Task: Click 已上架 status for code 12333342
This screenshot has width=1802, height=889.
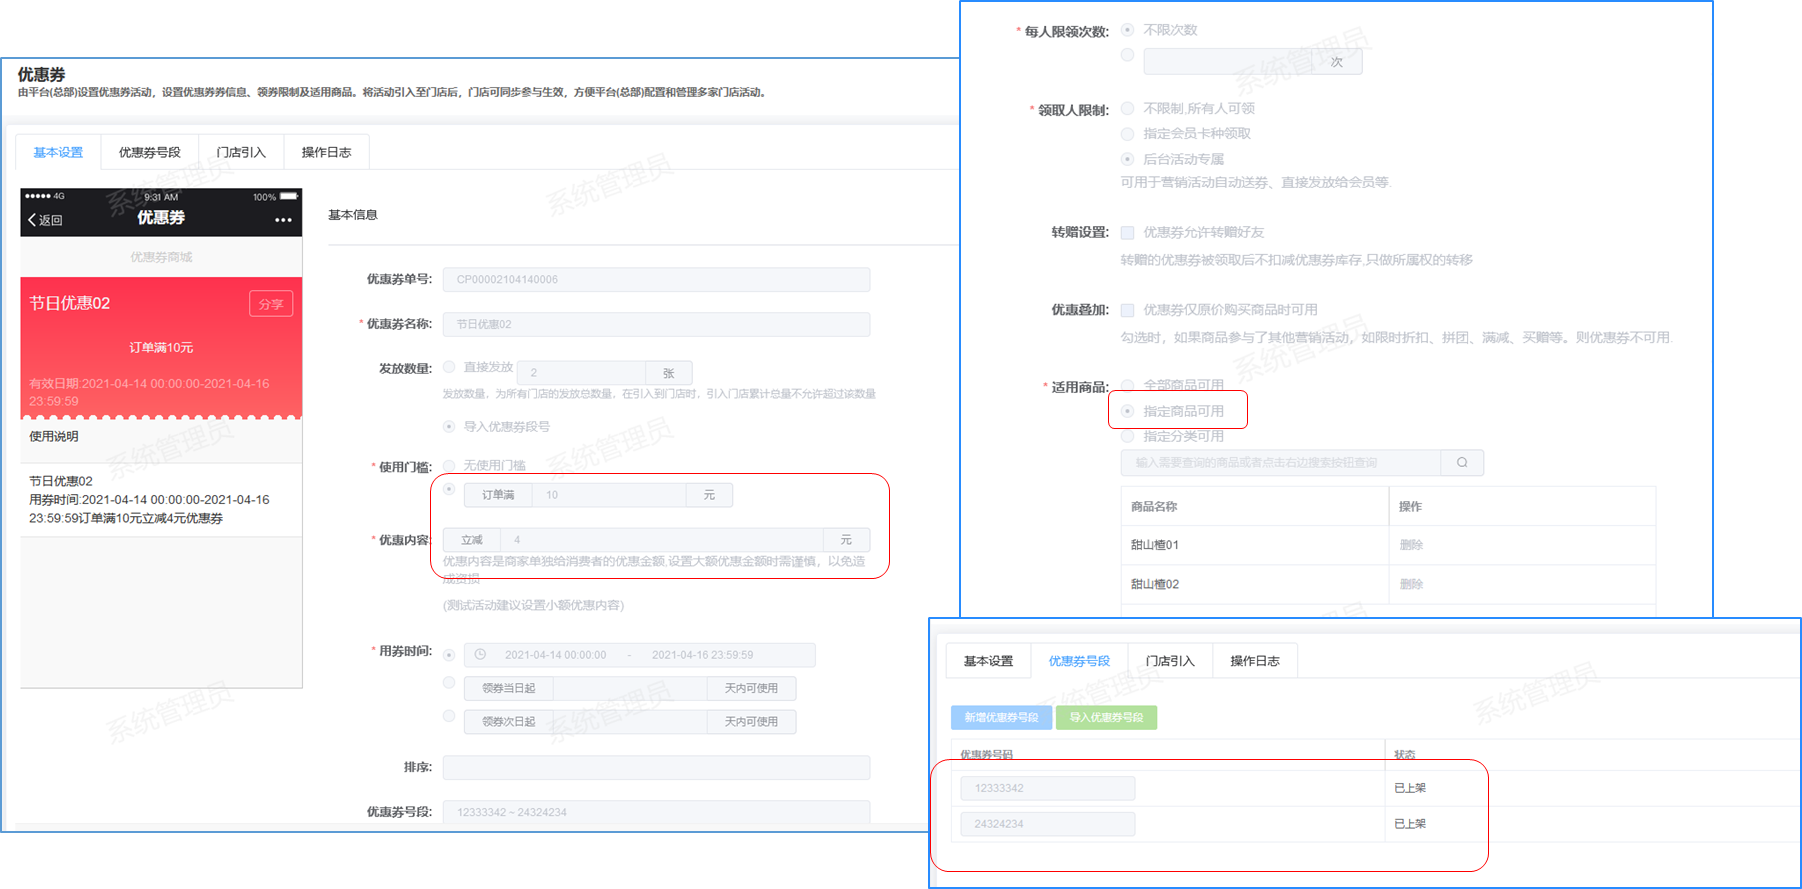Action: 1410,788
